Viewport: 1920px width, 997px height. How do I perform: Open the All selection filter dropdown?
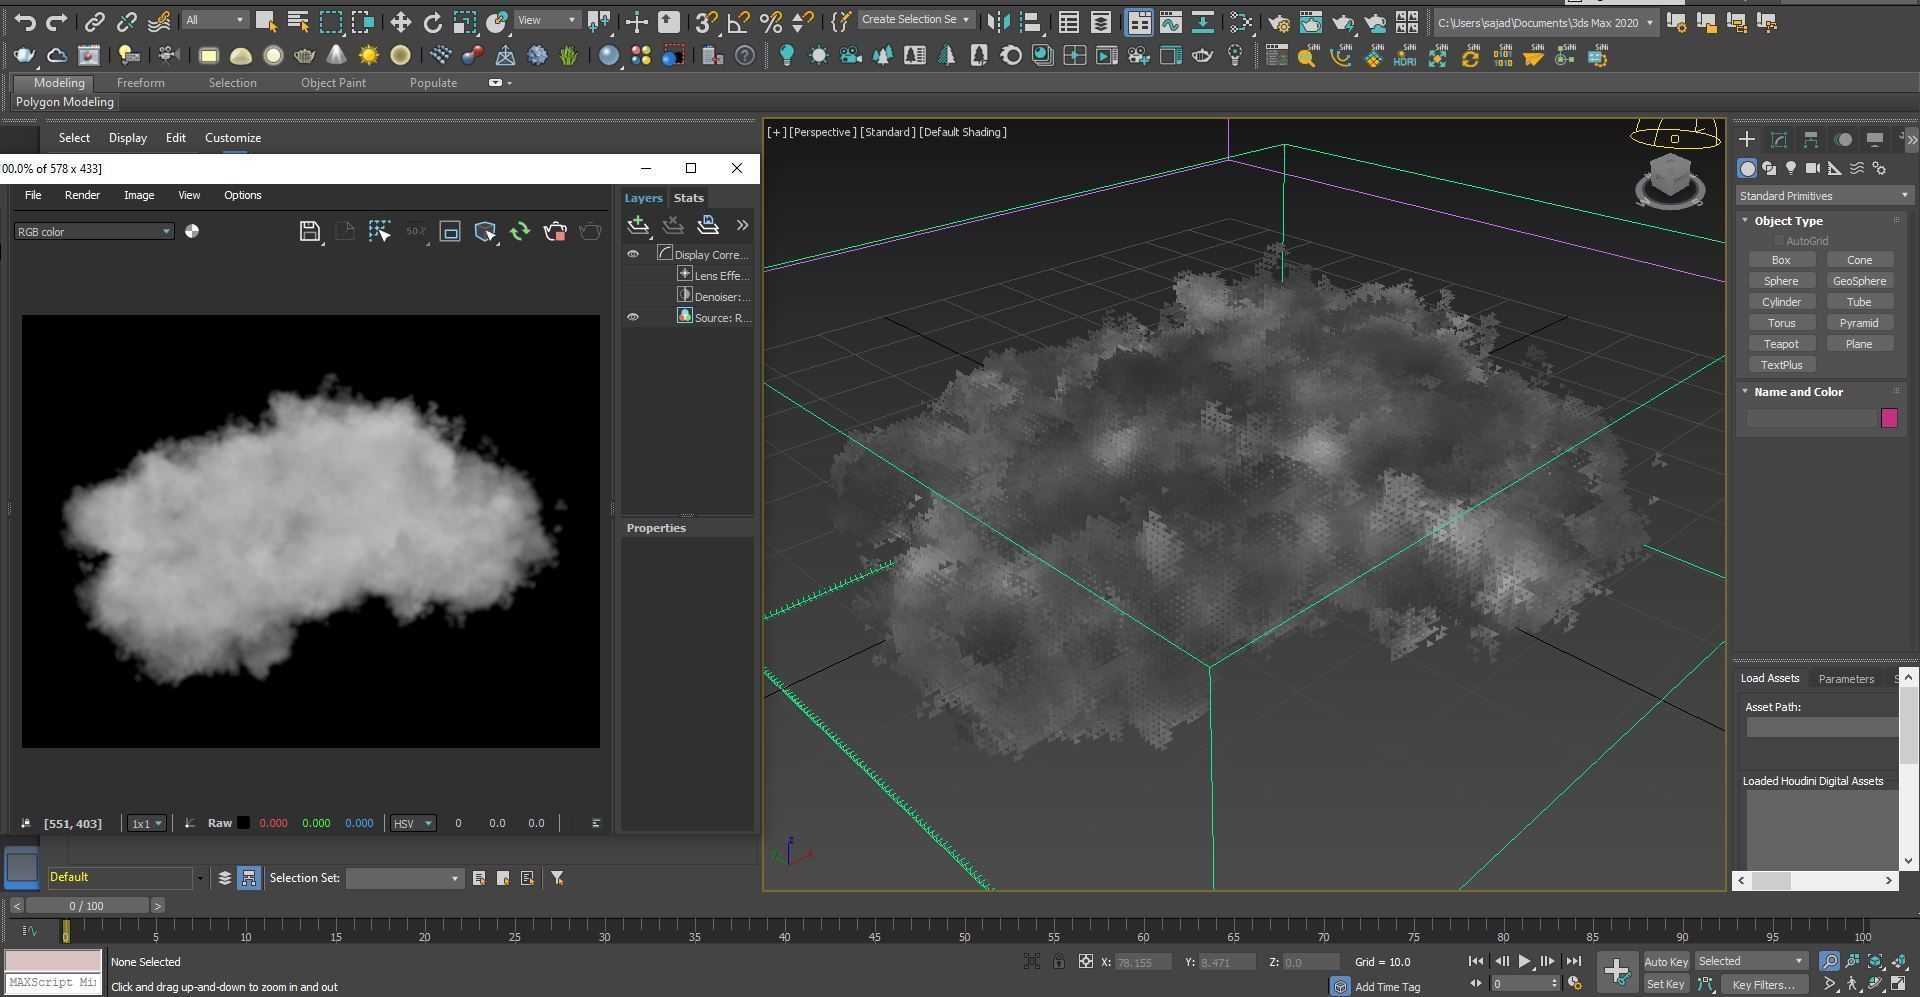(214, 20)
